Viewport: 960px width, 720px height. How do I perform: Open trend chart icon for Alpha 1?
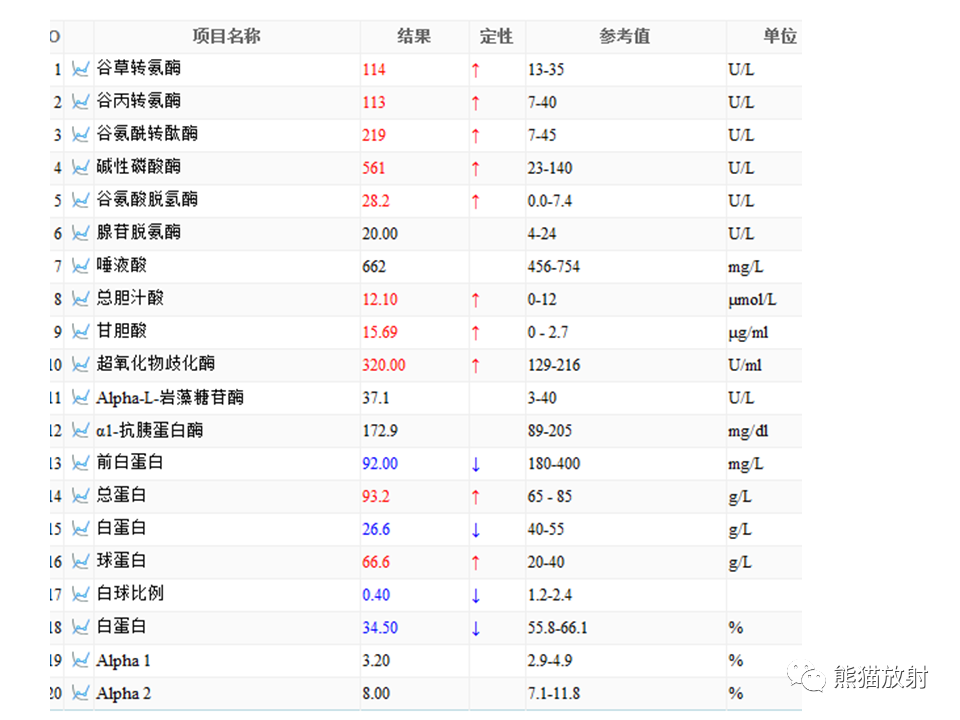coord(80,660)
